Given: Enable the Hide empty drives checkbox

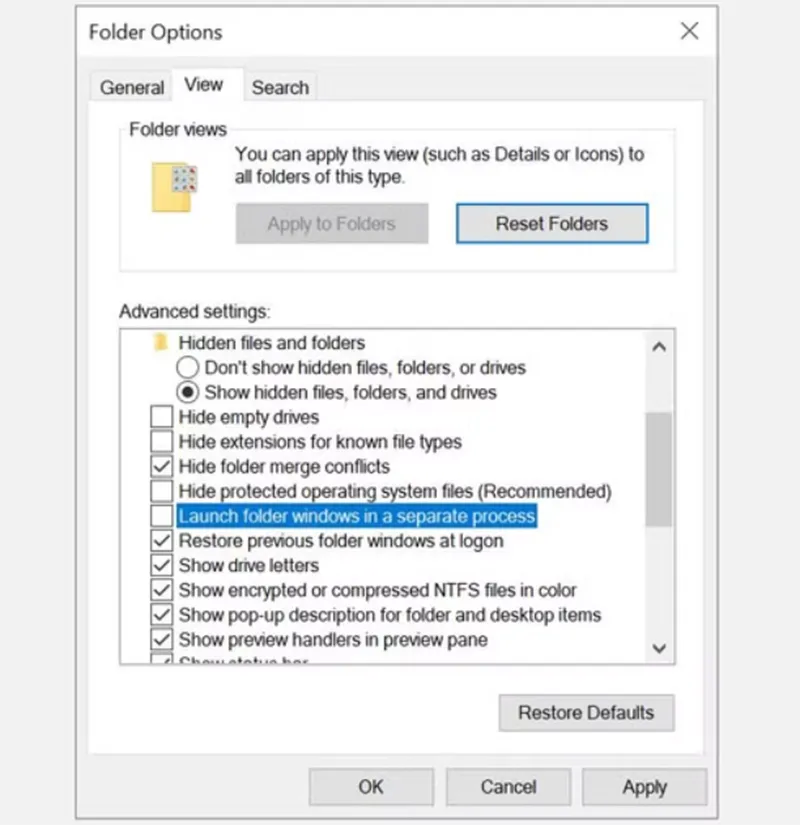Looking at the screenshot, I should (162, 416).
